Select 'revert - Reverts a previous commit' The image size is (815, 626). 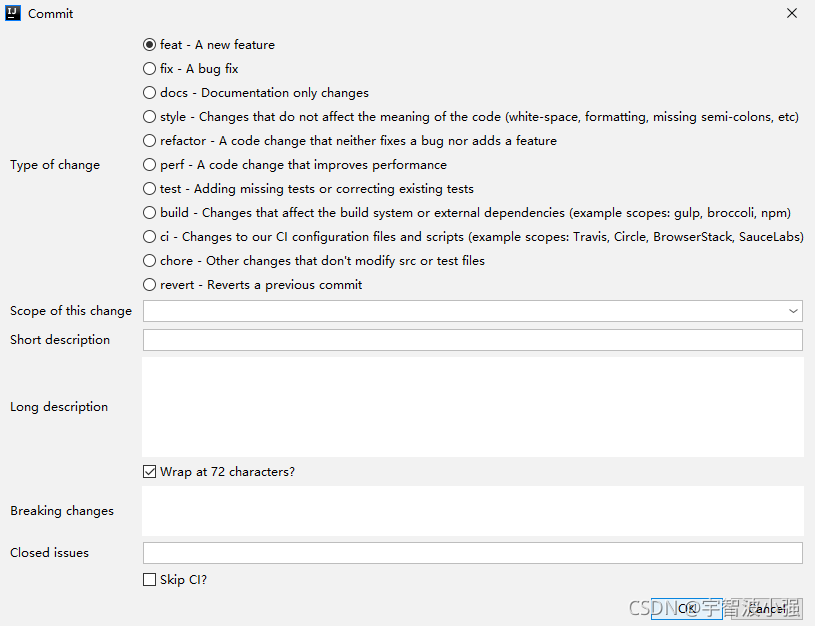[150, 285]
